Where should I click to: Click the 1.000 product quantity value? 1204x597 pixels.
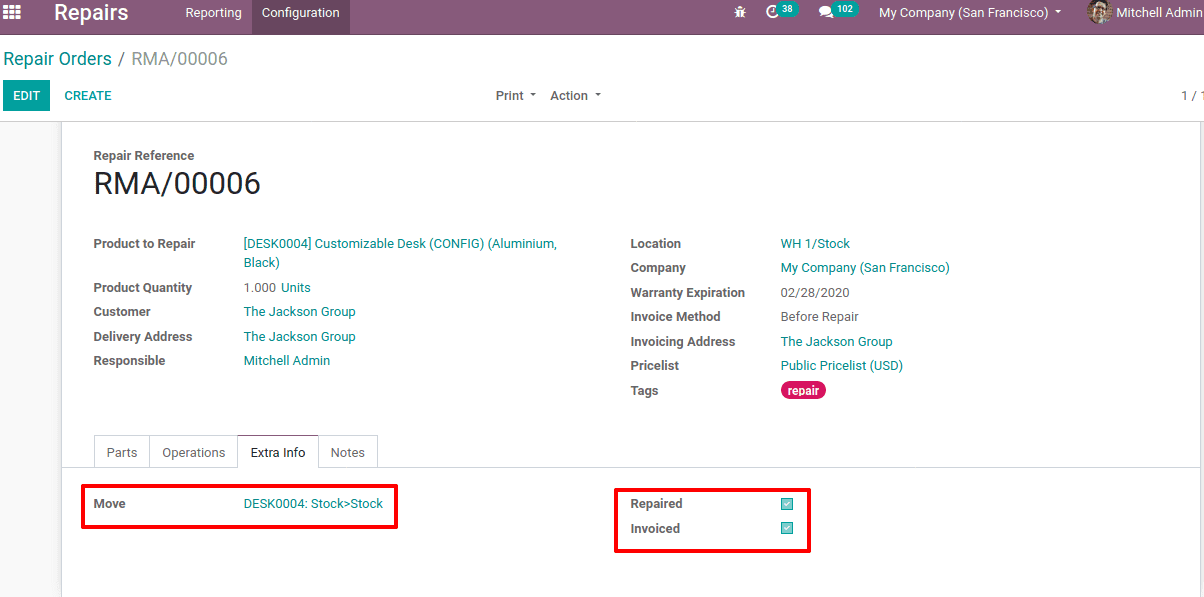260,288
